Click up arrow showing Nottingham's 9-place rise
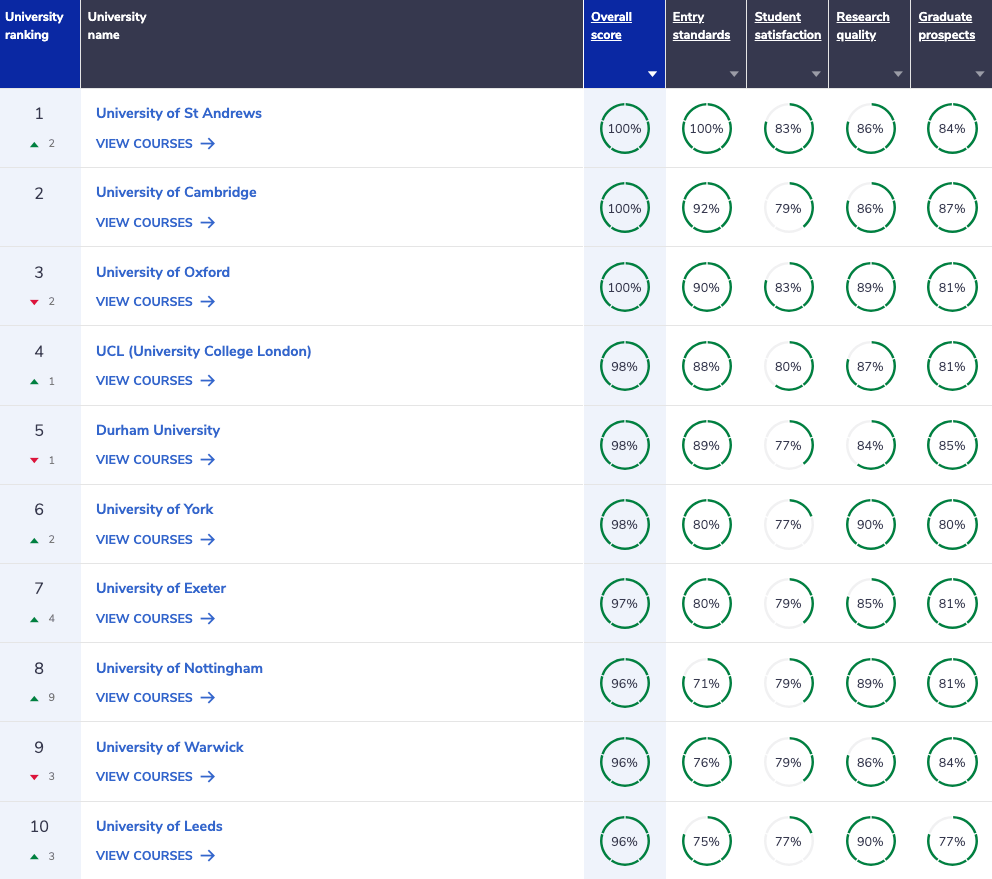Screen dimensions: 992x879 [x=33, y=697]
